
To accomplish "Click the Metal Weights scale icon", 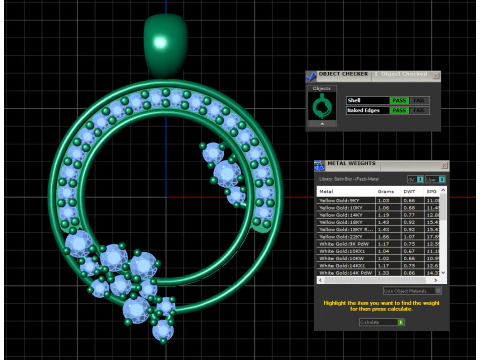I will pos(319,166).
